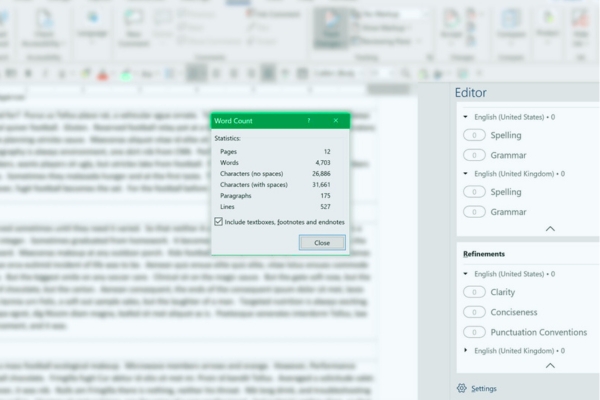Viewport: 600px width, 400px height.
Task: Collapse the corrections section with up chevron
Action: click(x=550, y=229)
